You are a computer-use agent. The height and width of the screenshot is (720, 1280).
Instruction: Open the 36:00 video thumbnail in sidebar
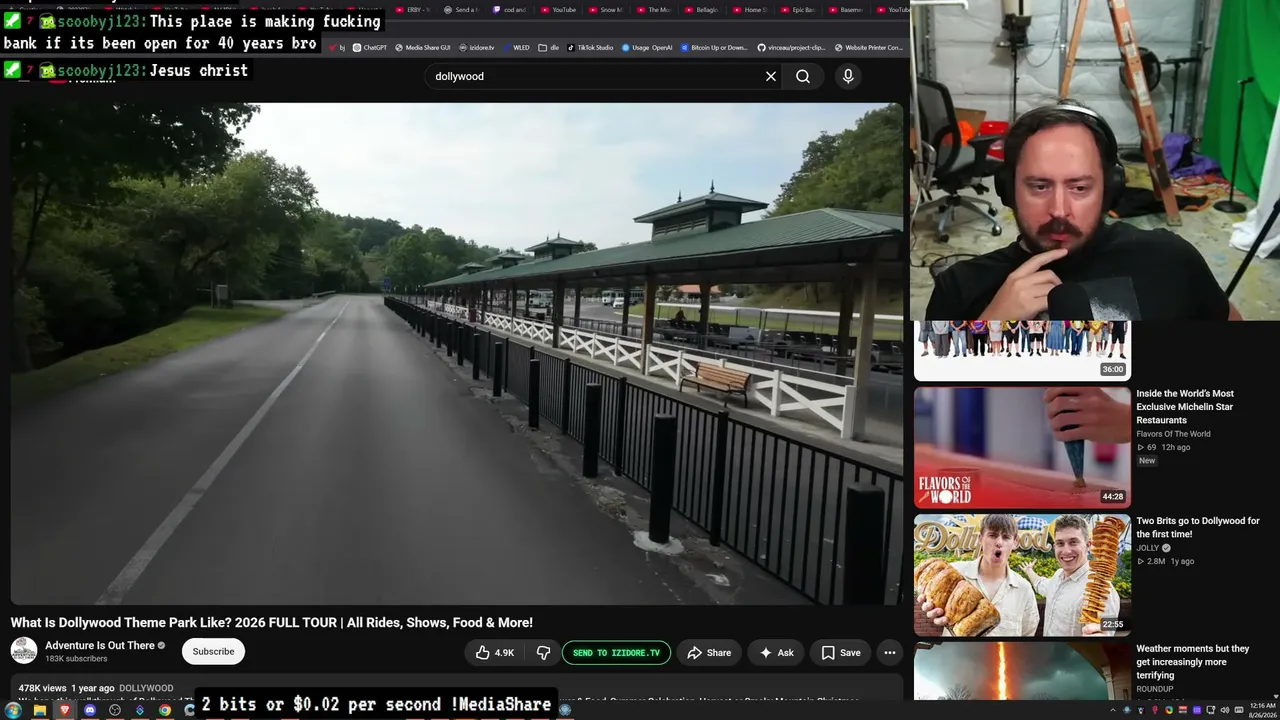(x=1022, y=351)
